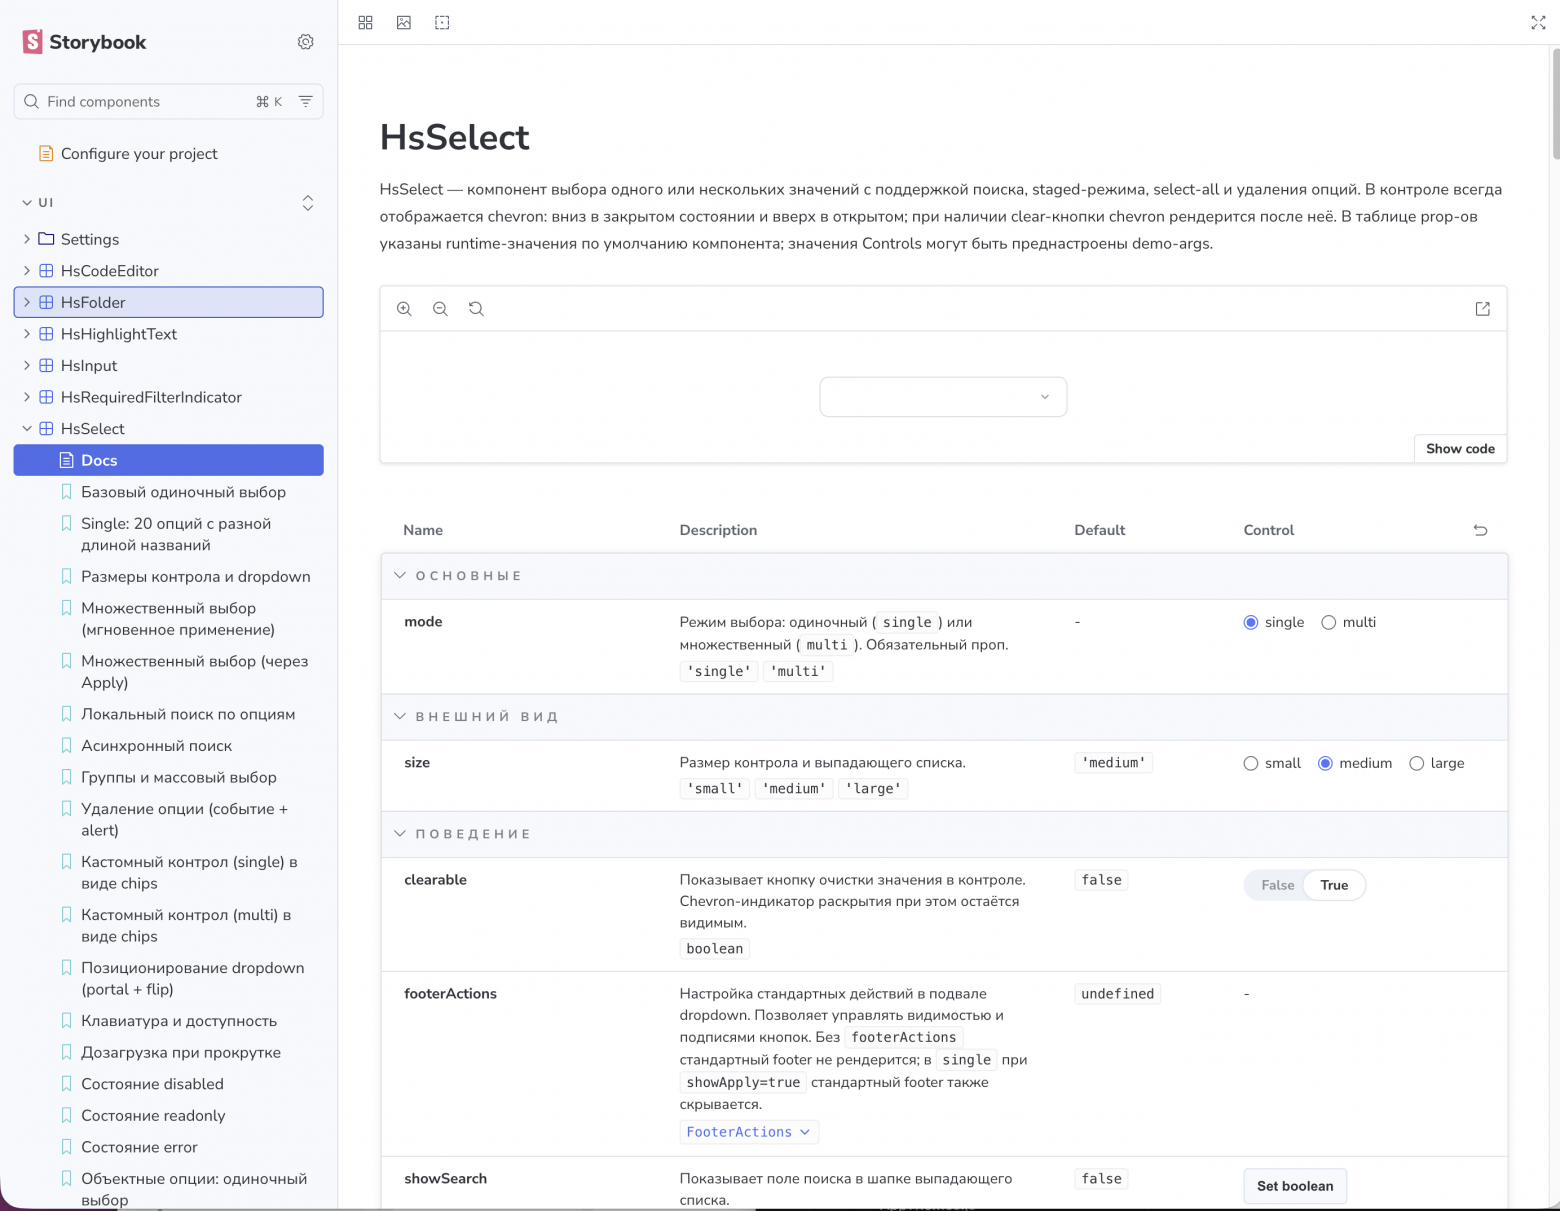The height and width of the screenshot is (1211, 1560).
Task: Reset zoom of story preview
Action: click(x=476, y=309)
